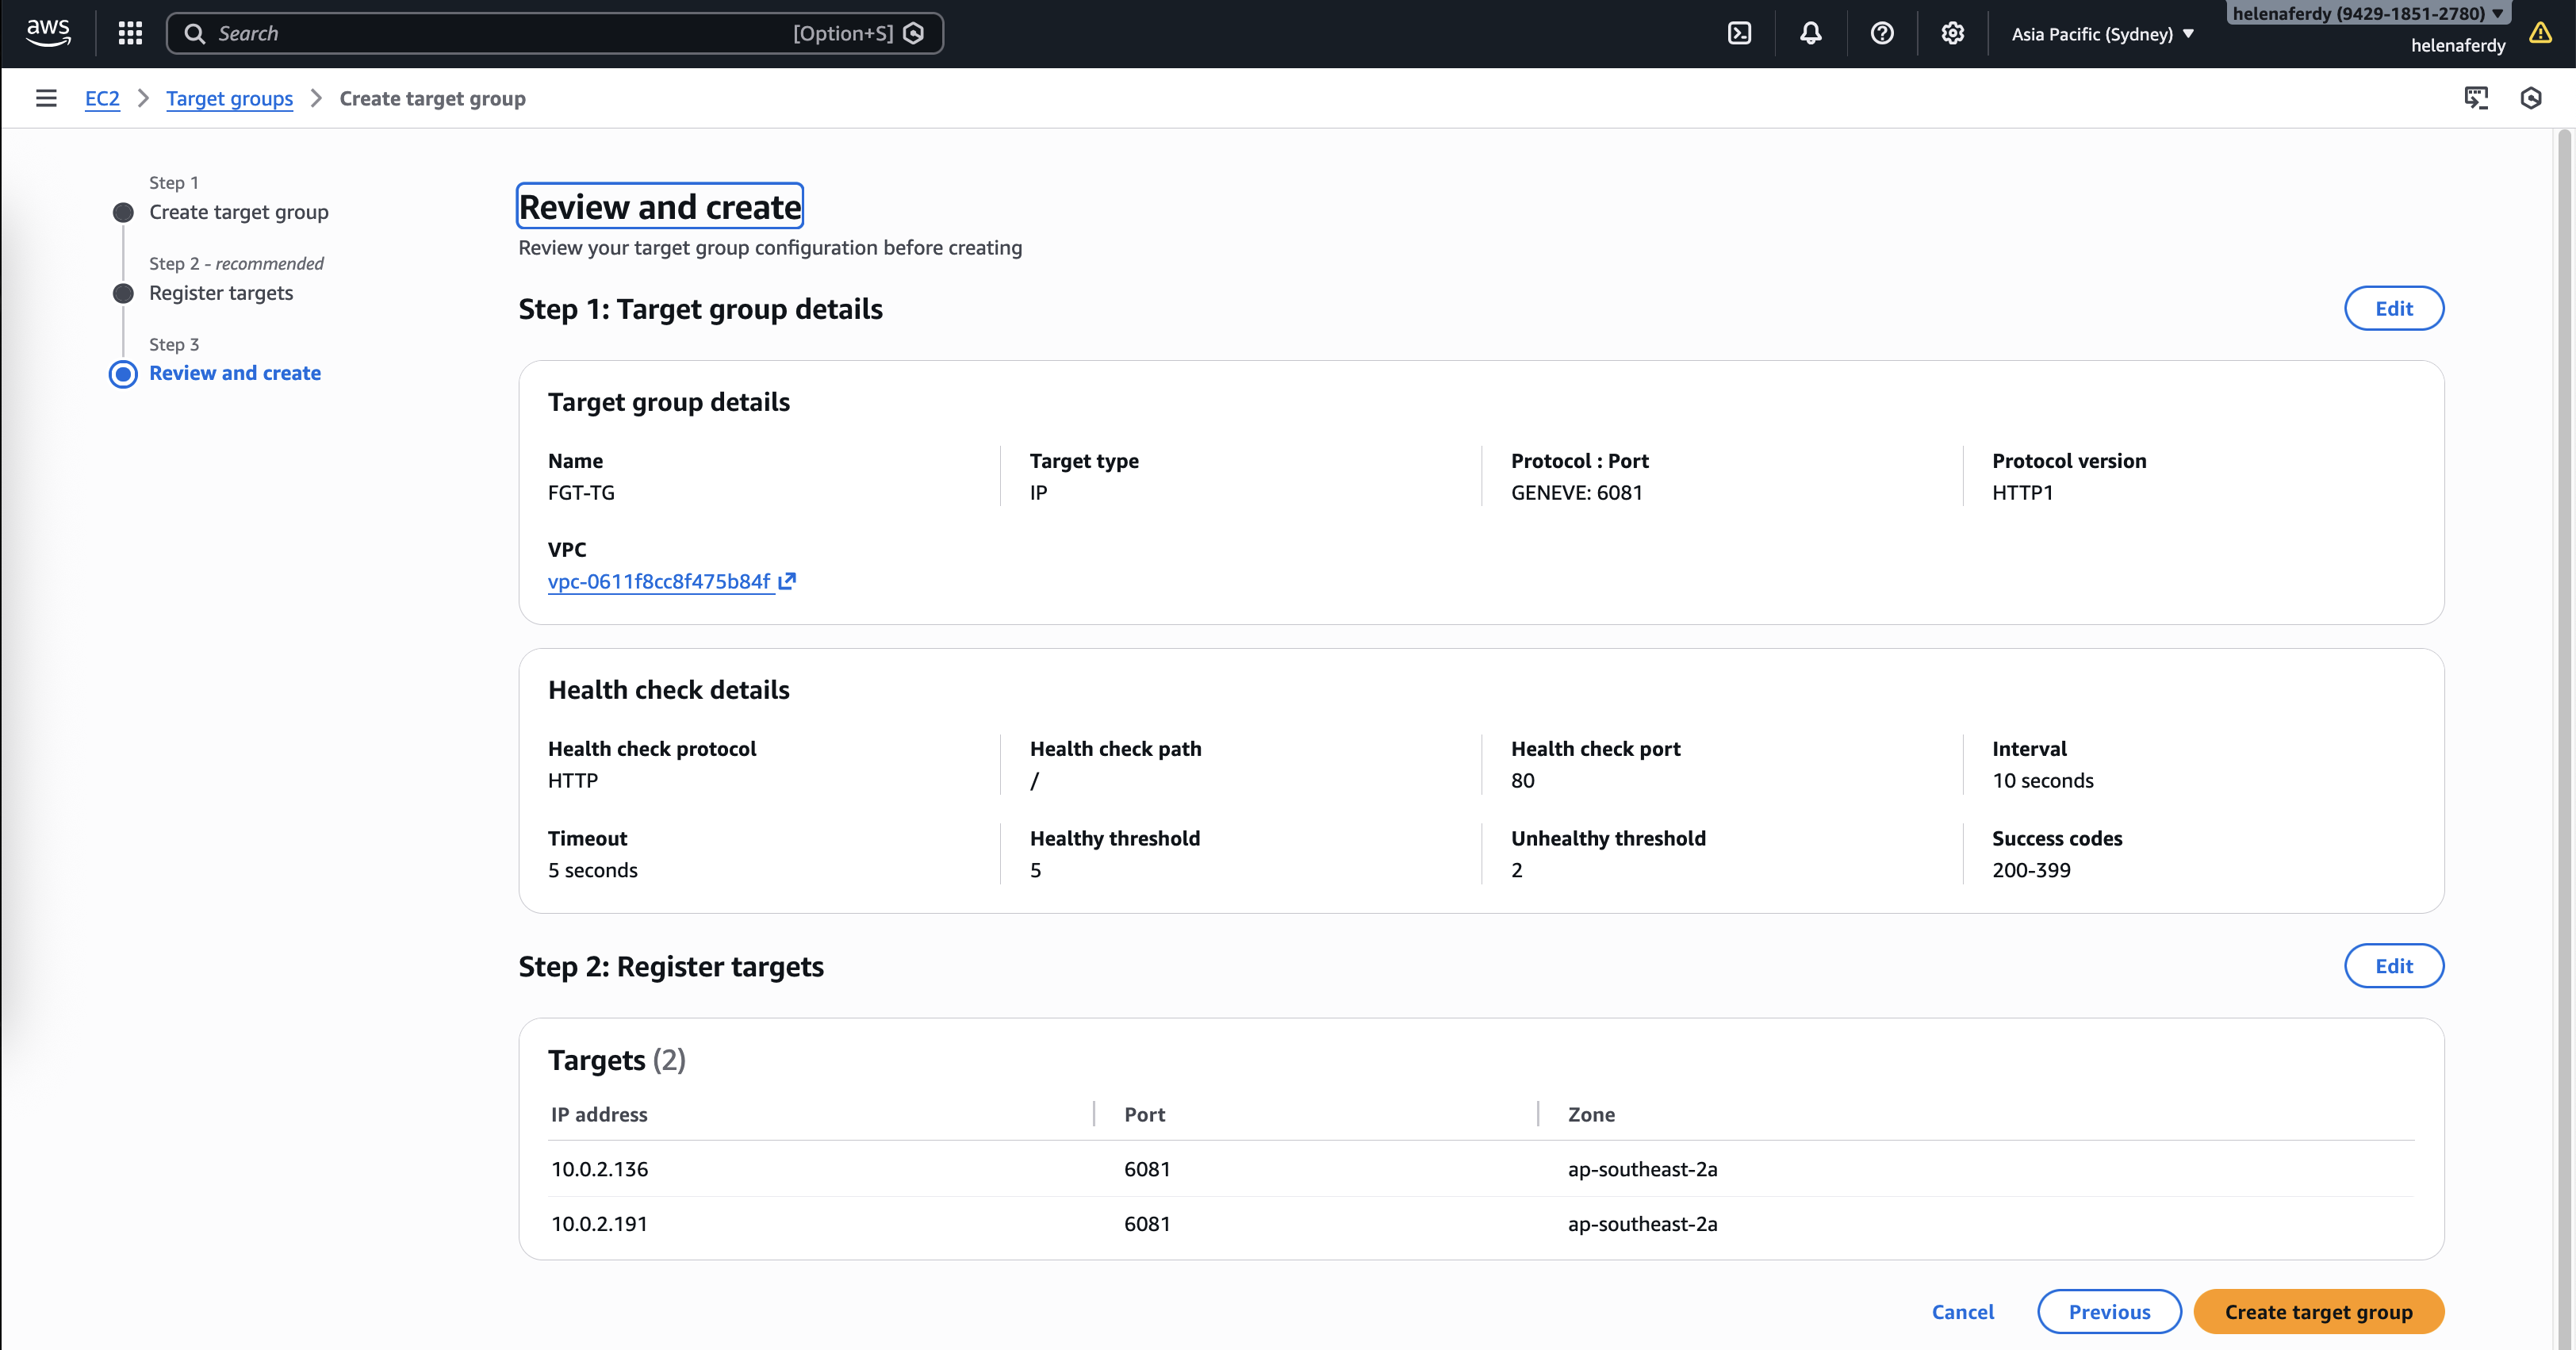2576x1350 pixels.
Task: Select the Step 3 Review and create indicator
Action: 123,374
